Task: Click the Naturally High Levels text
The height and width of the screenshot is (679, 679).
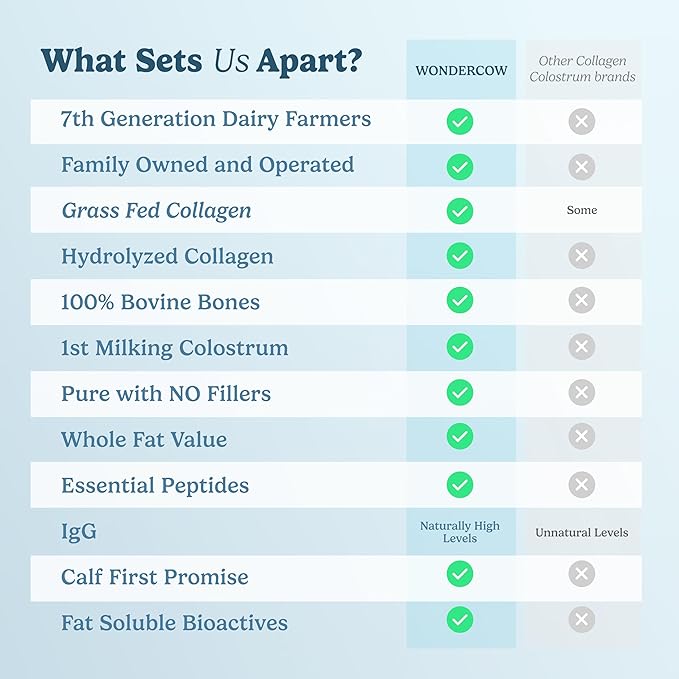Action: 460,532
